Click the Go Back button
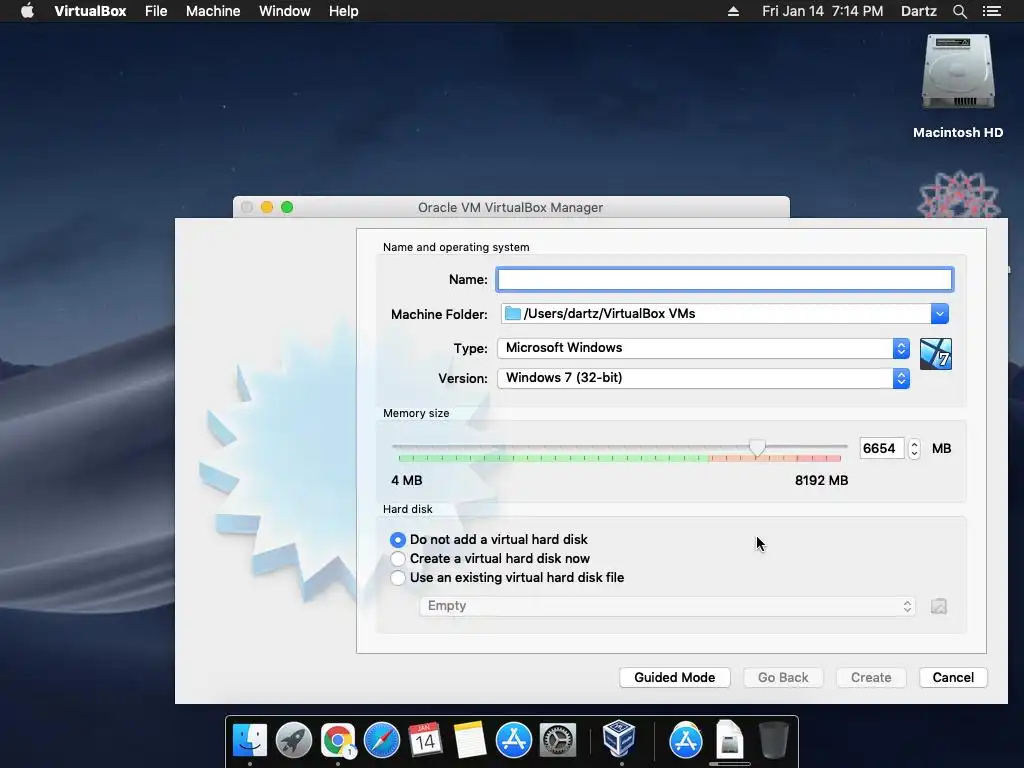Image resolution: width=1024 pixels, height=768 pixels. tap(783, 678)
